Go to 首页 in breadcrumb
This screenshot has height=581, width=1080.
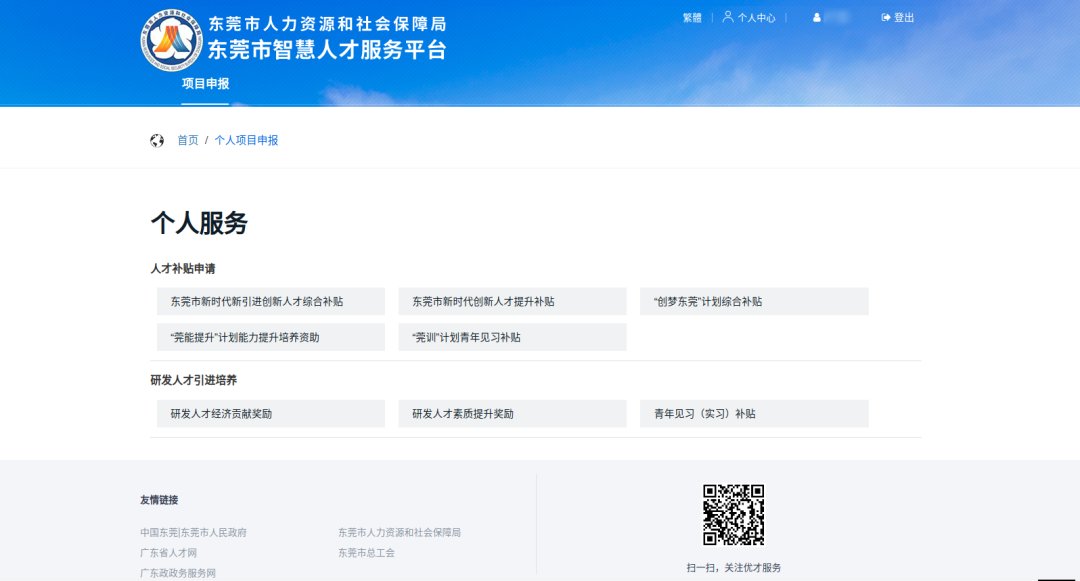point(188,141)
